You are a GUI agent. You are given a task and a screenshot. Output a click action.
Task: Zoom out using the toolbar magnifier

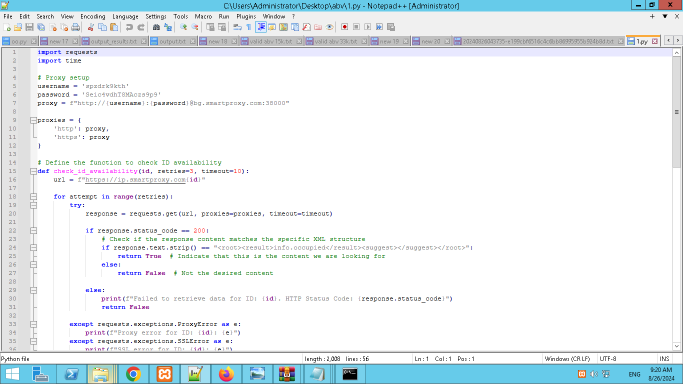195,27
